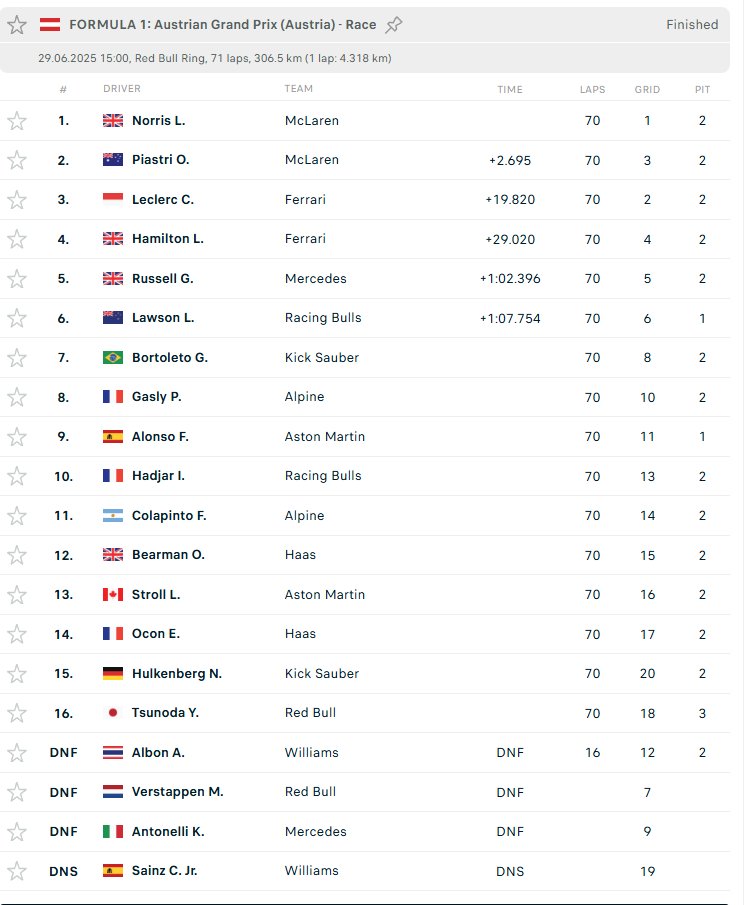Click the TIME column header
Image resolution: width=744 pixels, height=905 pixels.
(x=510, y=89)
